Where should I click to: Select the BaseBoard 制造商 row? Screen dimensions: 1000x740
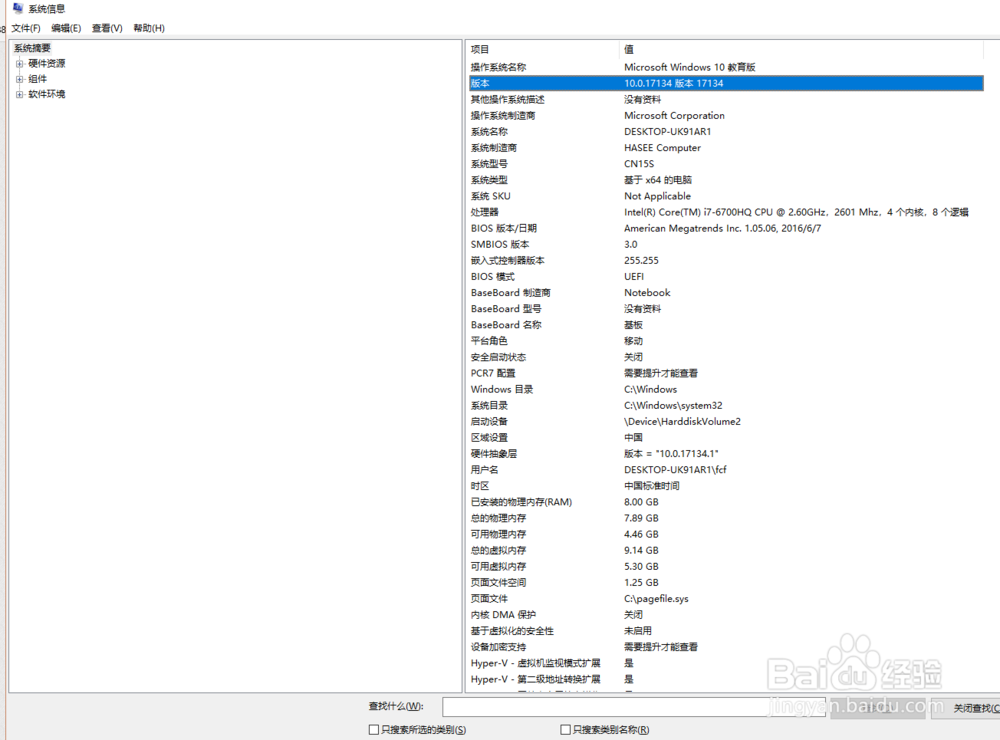pos(726,293)
